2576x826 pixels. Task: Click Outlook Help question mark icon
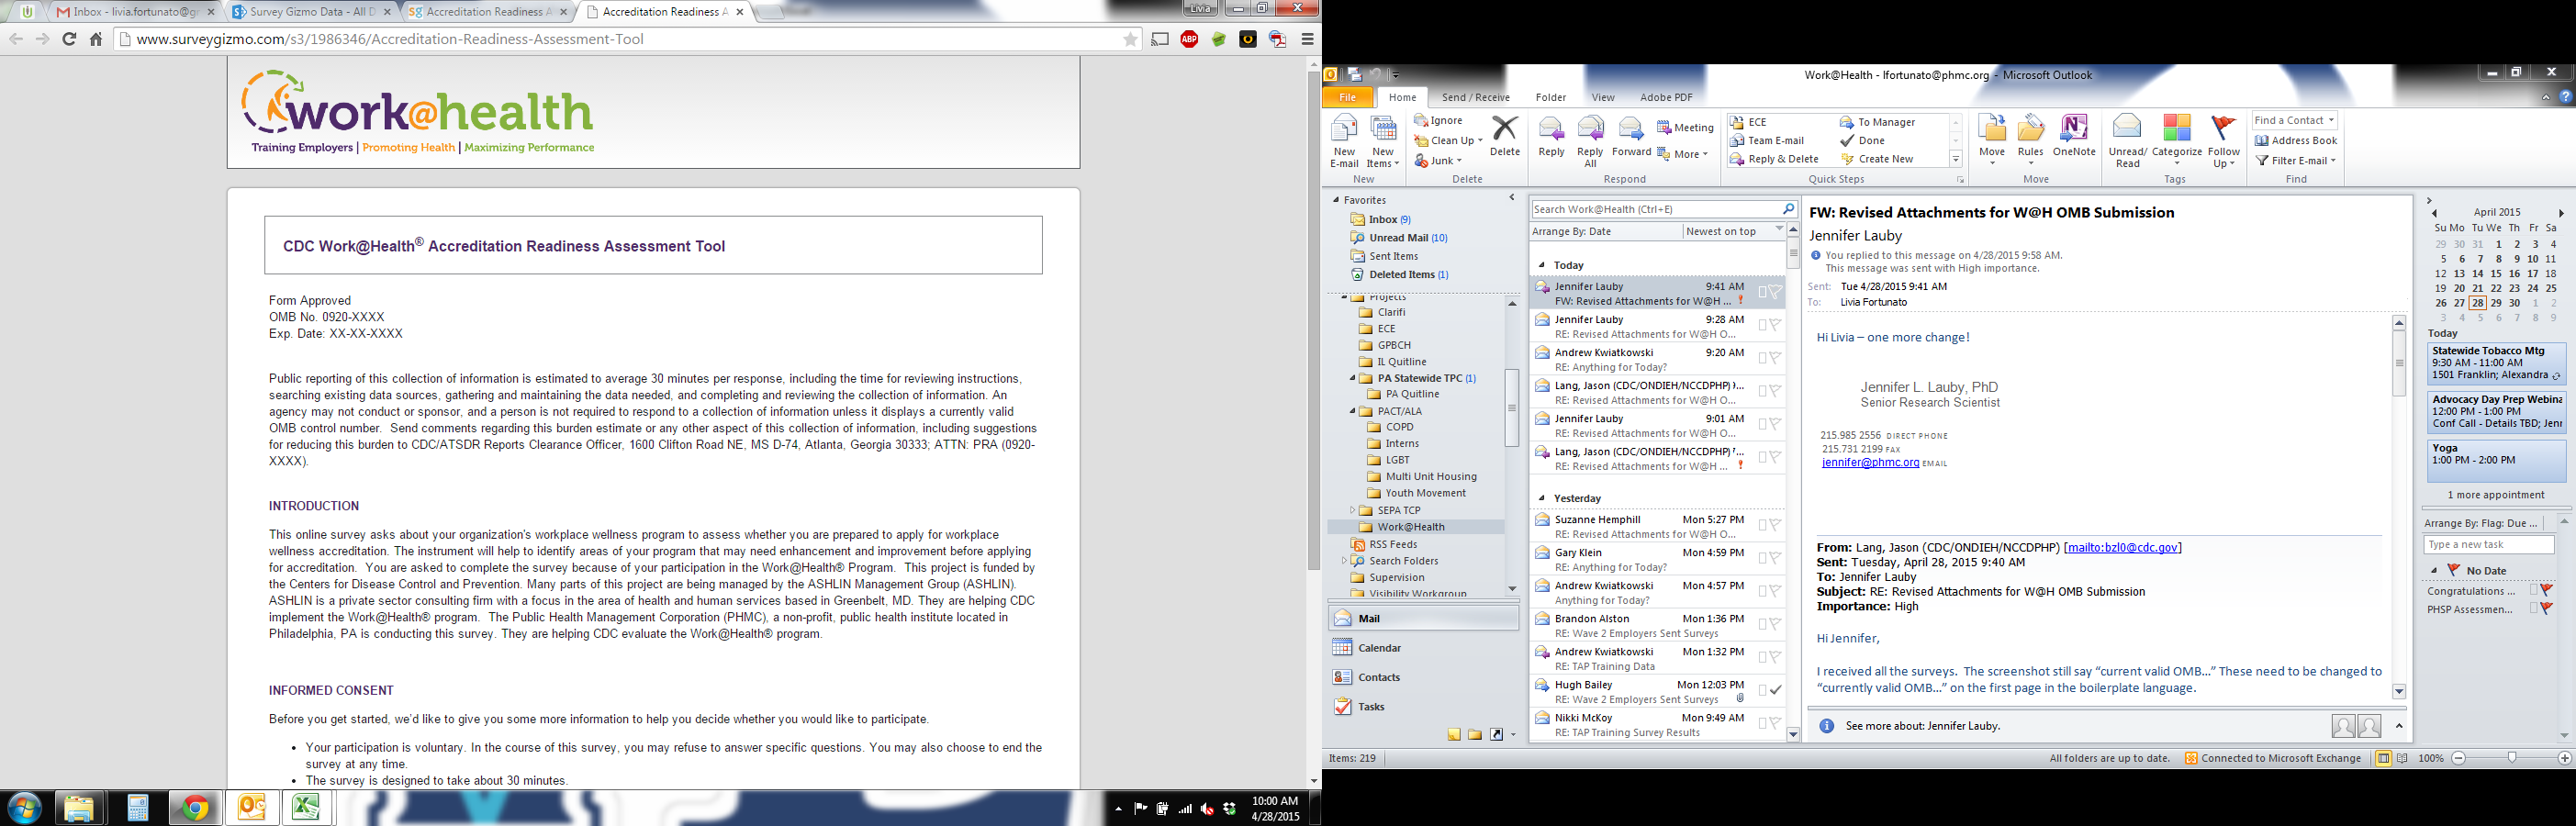point(2565,97)
